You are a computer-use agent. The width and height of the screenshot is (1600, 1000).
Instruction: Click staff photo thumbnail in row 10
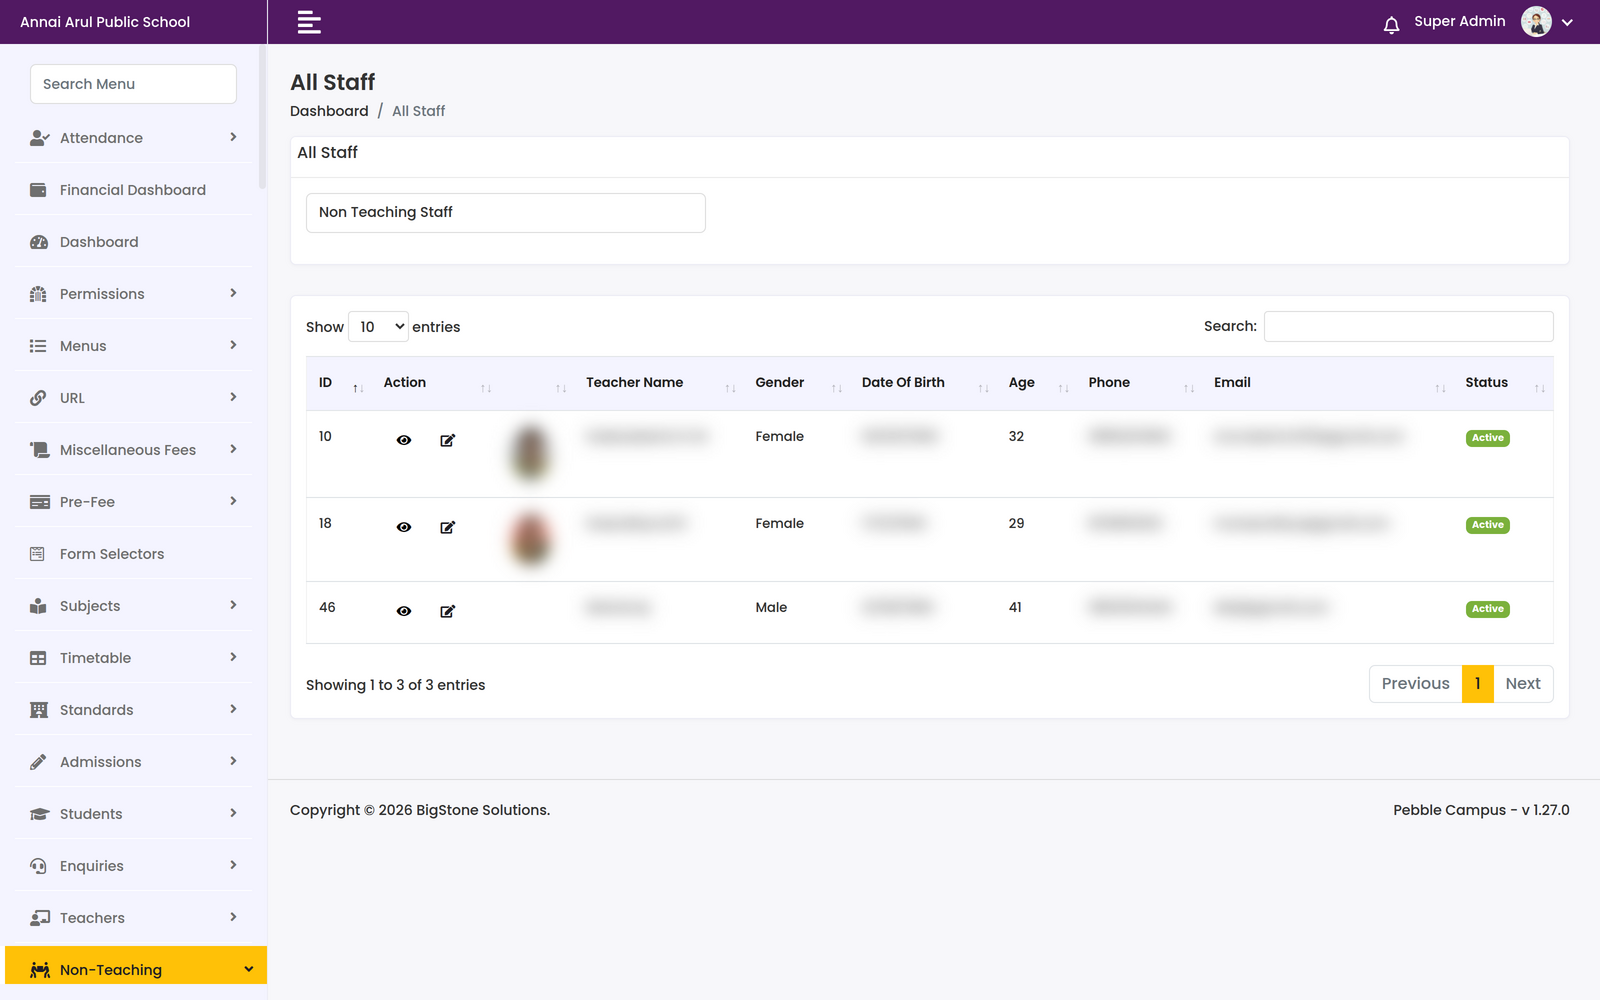tap(531, 452)
